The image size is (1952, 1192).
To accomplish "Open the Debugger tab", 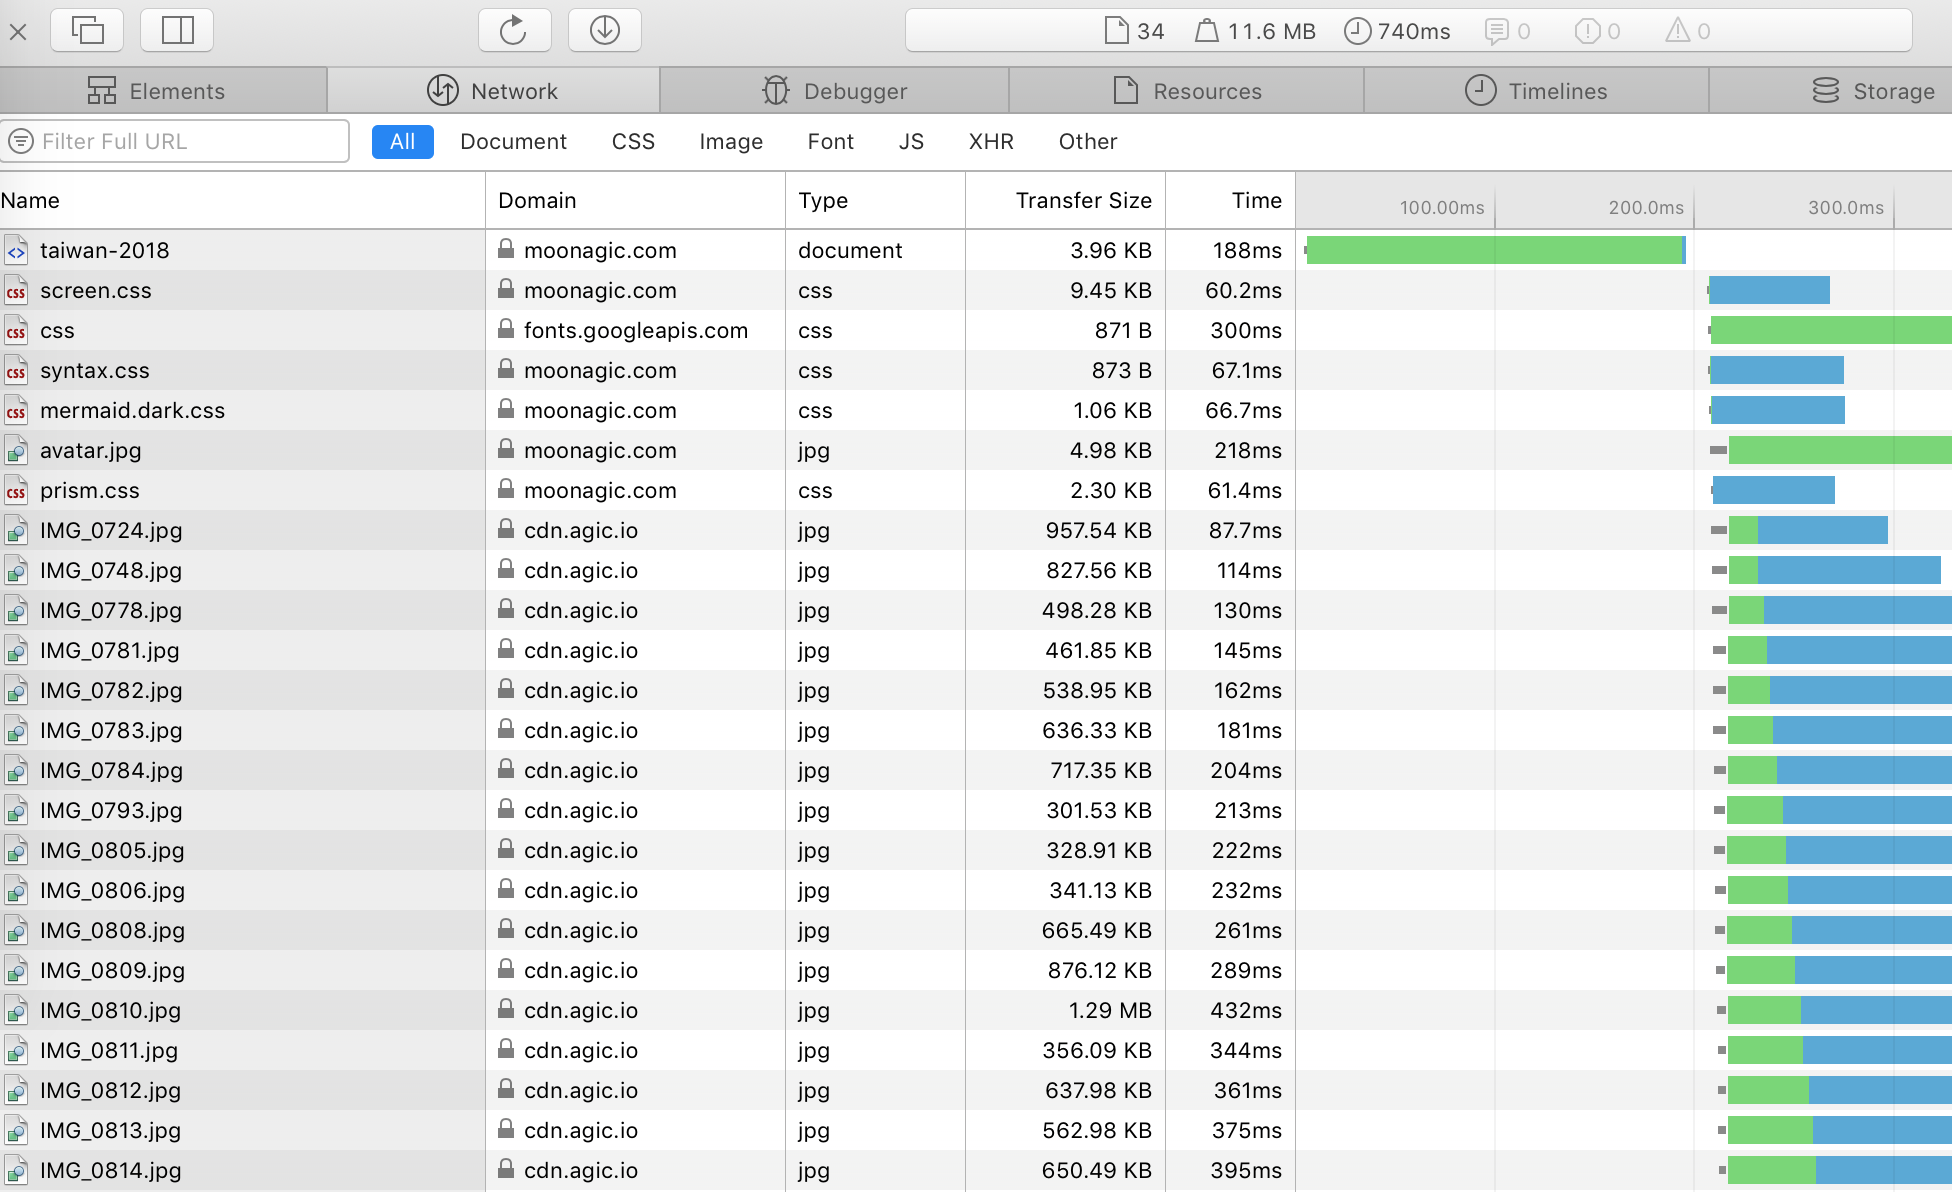I will pos(834,91).
